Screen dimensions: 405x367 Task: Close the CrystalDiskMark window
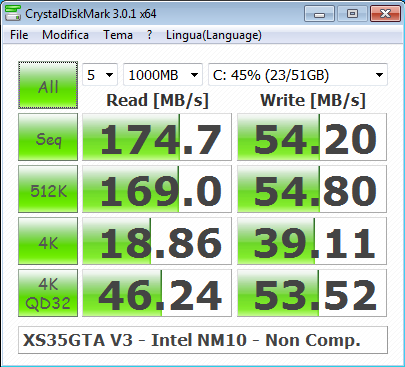click(x=385, y=14)
